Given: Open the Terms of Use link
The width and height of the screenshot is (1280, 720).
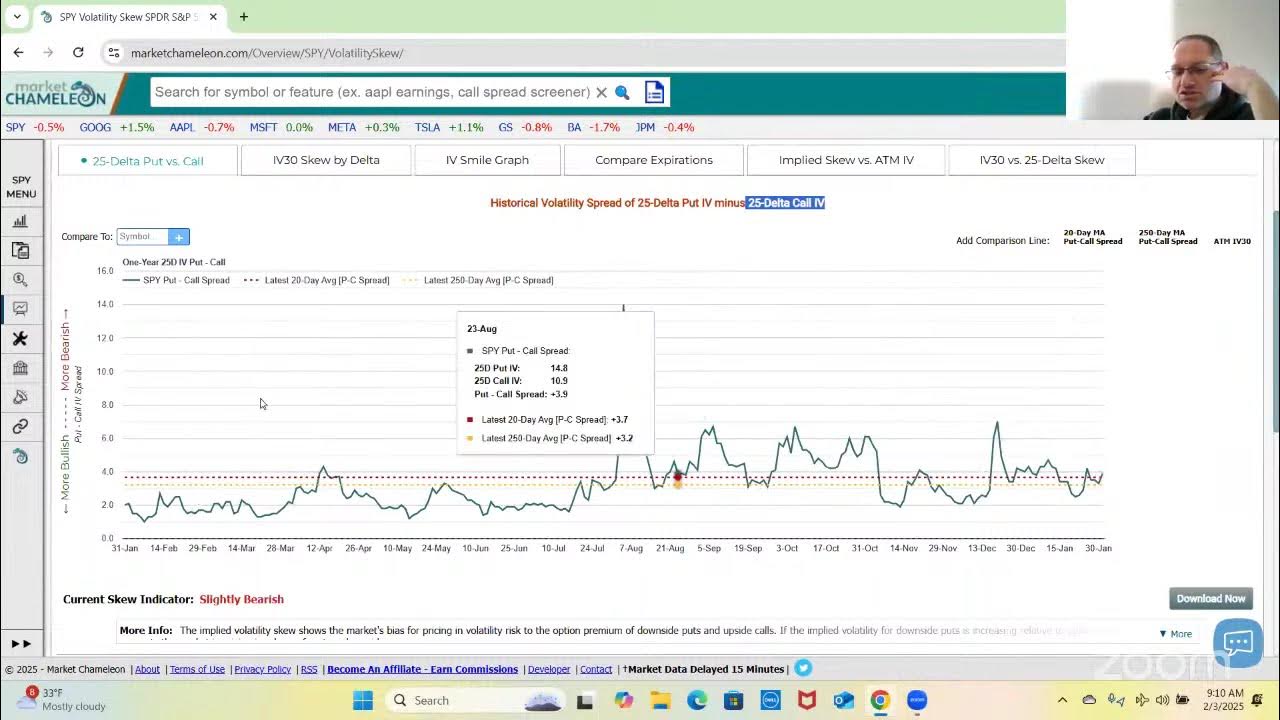Looking at the screenshot, I should 197,669.
